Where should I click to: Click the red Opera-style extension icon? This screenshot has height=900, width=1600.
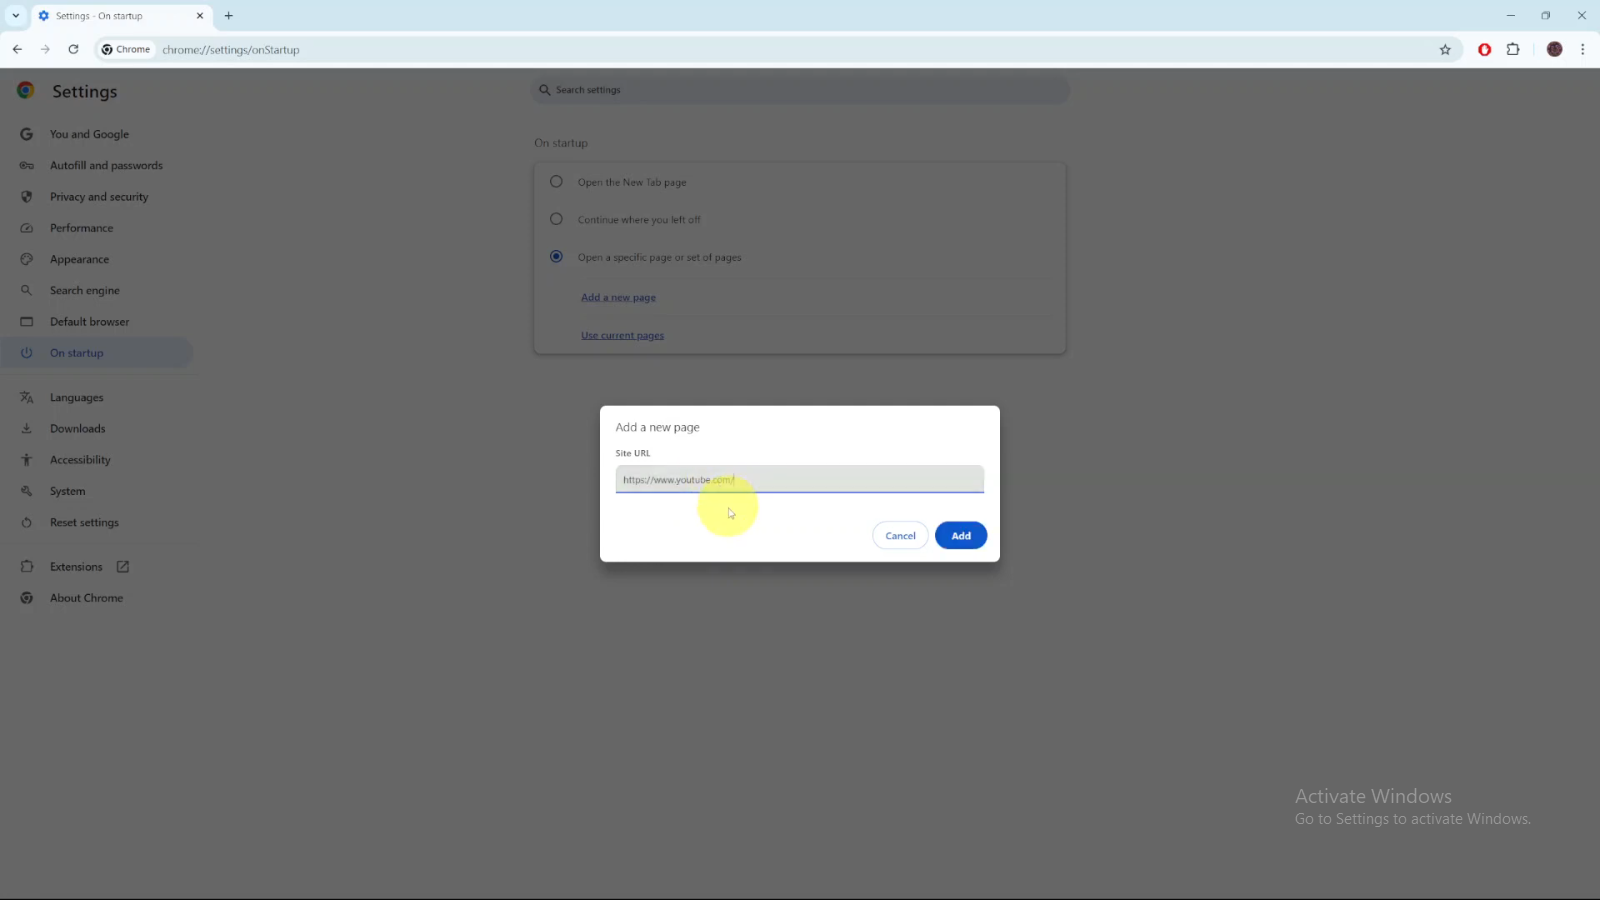(x=1485, y=49)
